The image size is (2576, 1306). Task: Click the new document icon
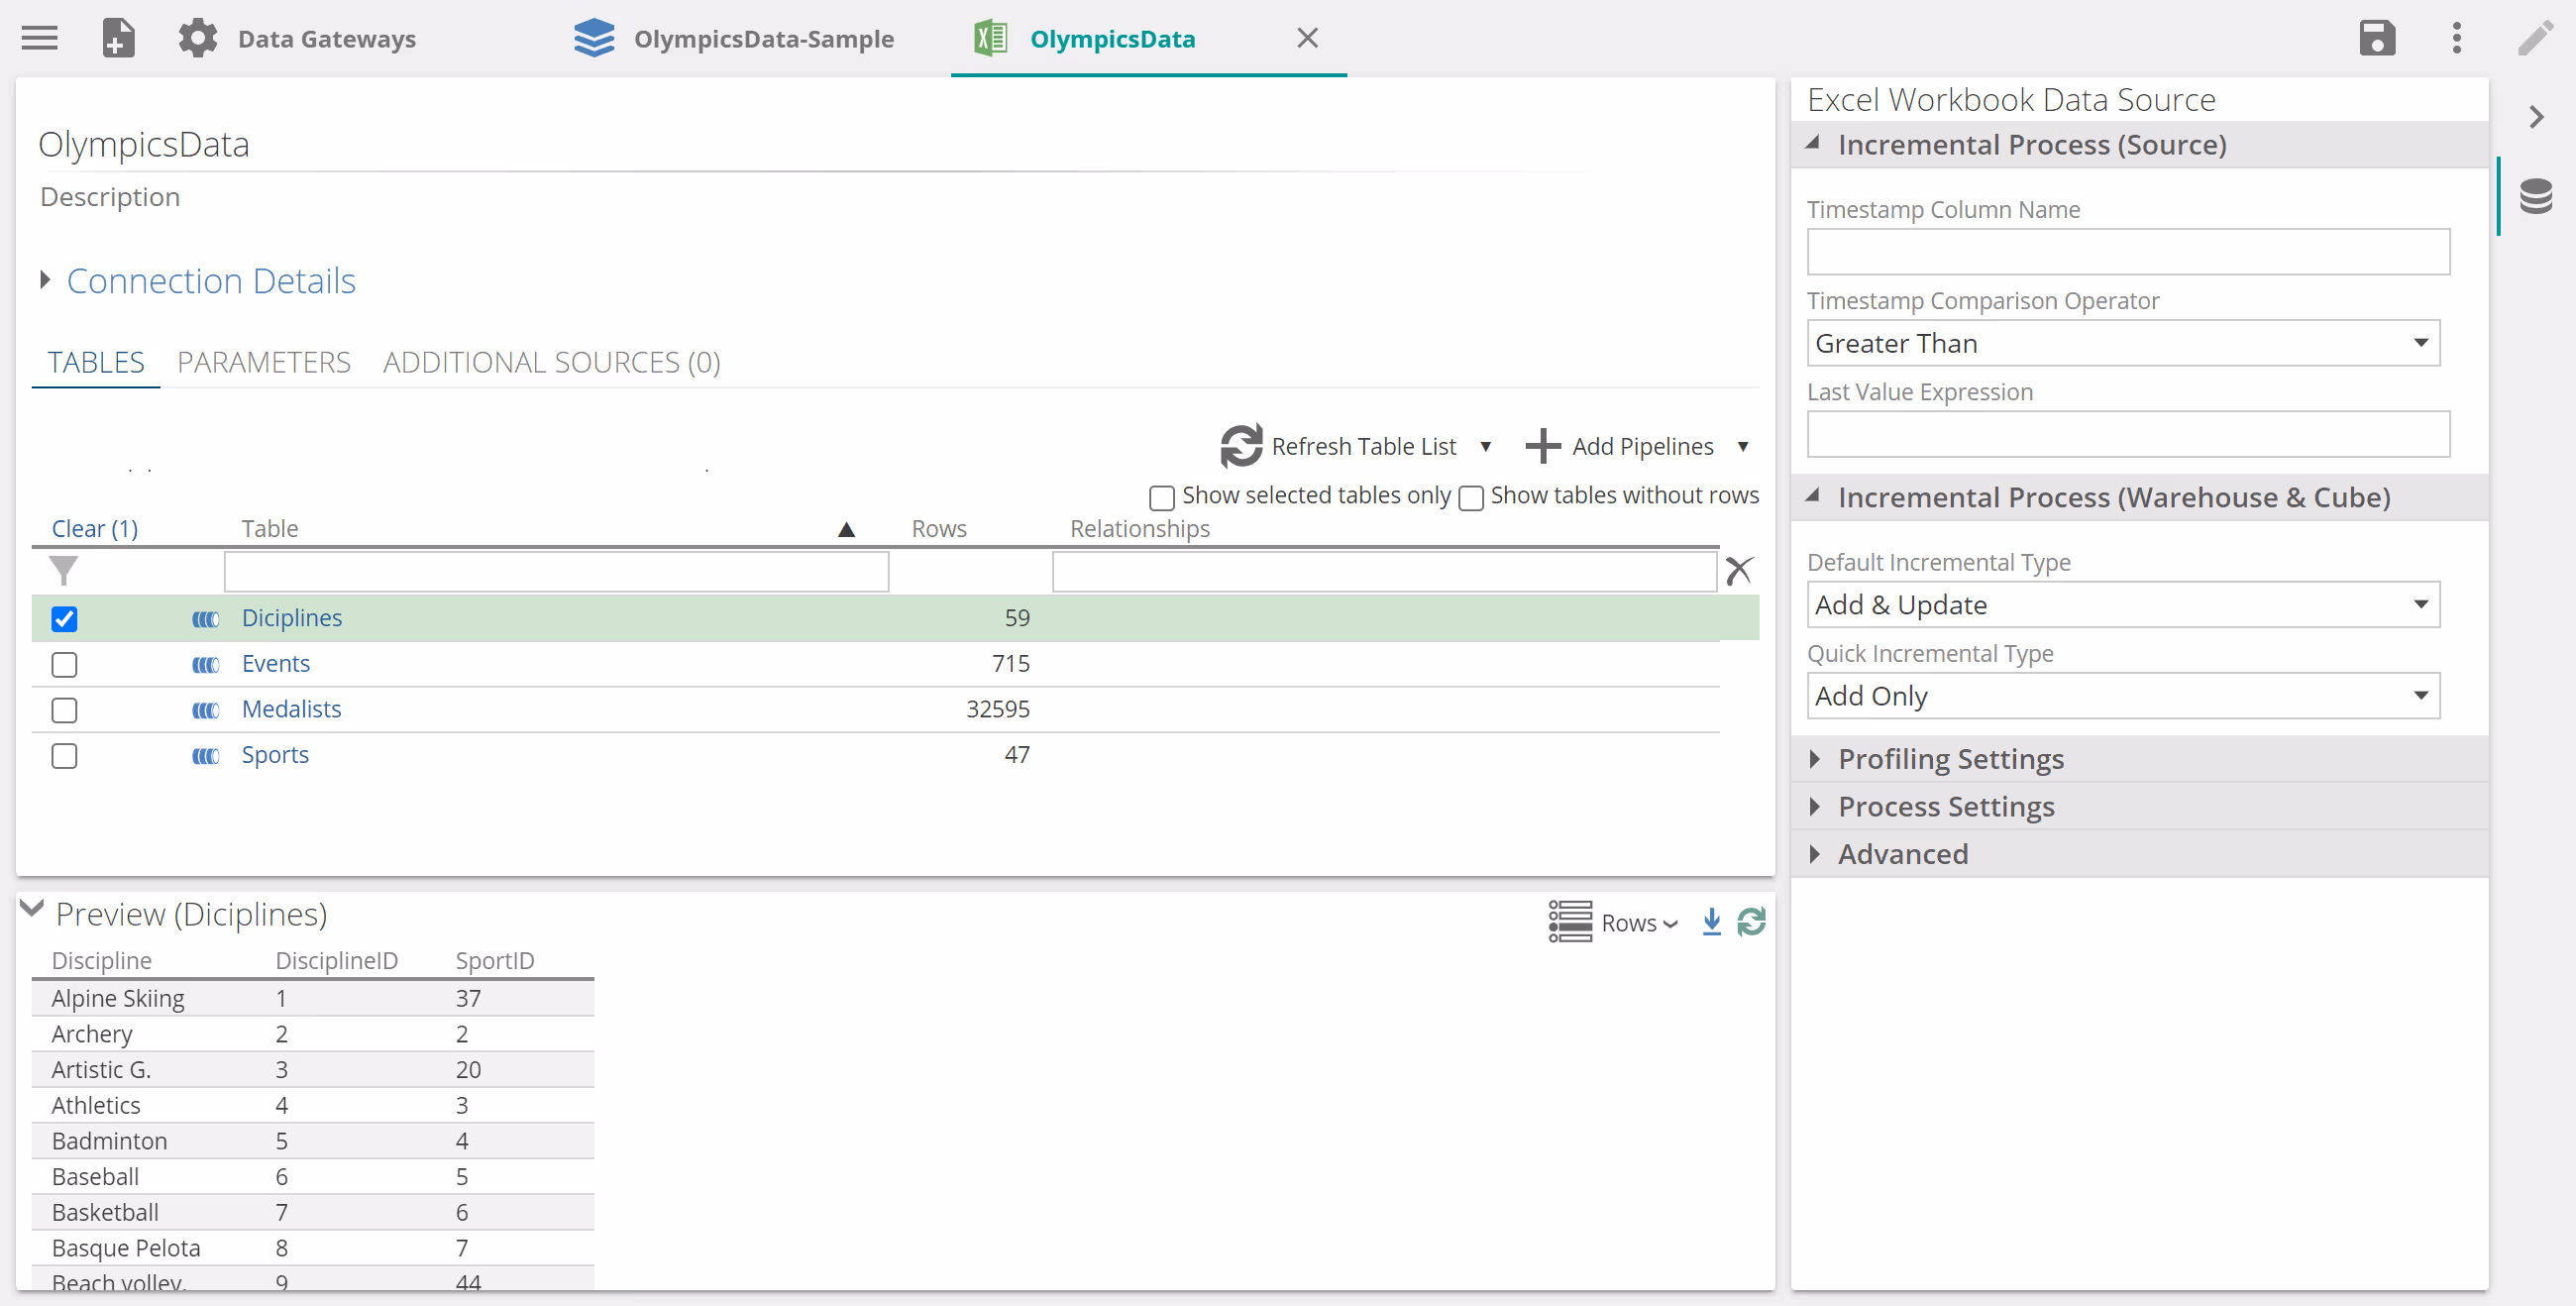(x=118, y=38)
